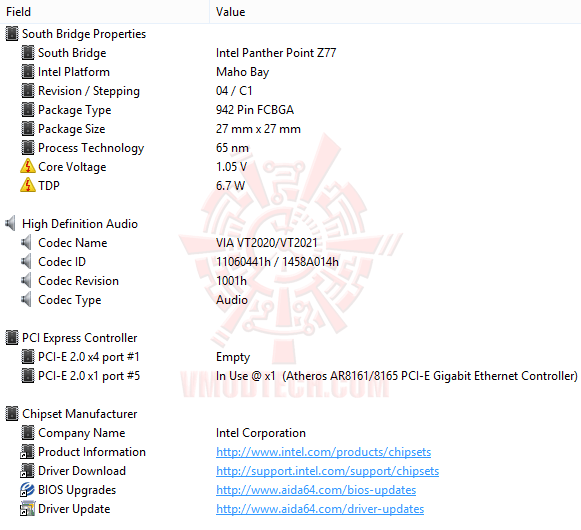581x530 pixels.
Task: Click the South Bridge Properties chip icon
Action: point(11,34)
